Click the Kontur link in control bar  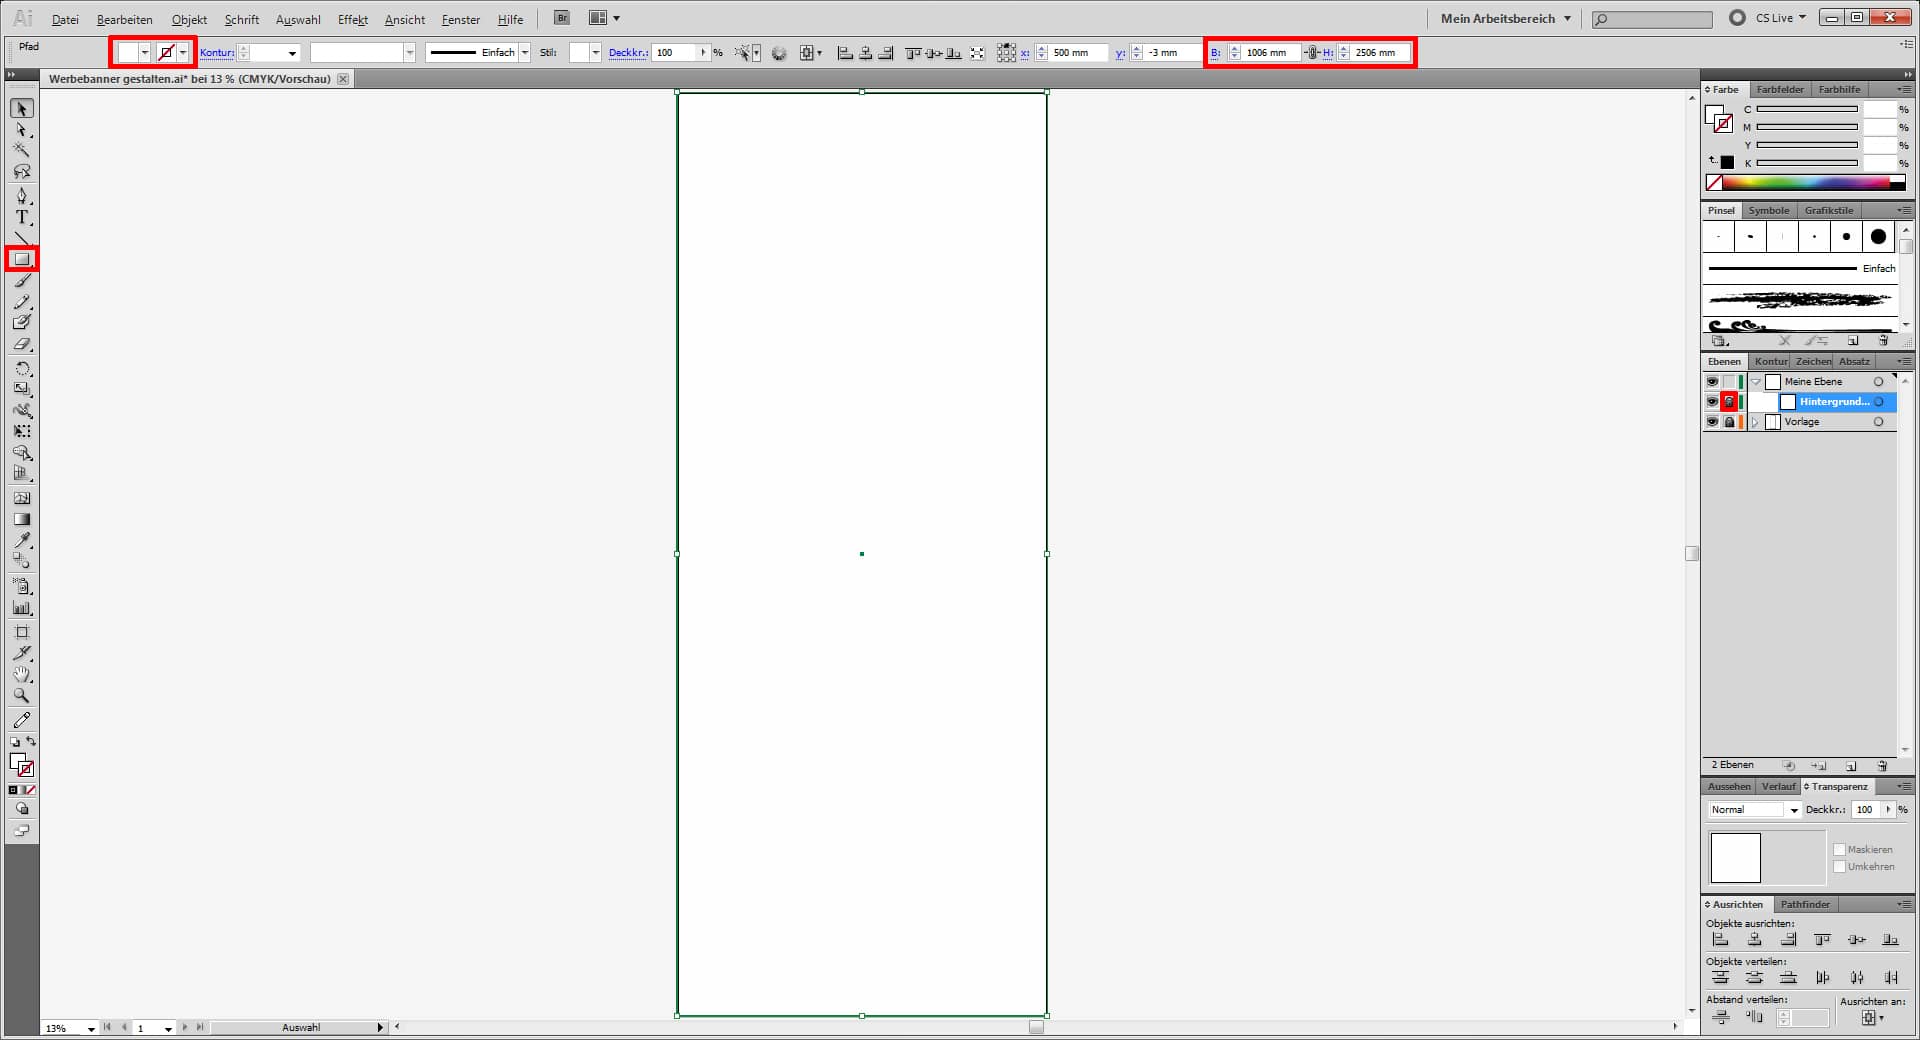pyautogui.click(x=216, y=53)
